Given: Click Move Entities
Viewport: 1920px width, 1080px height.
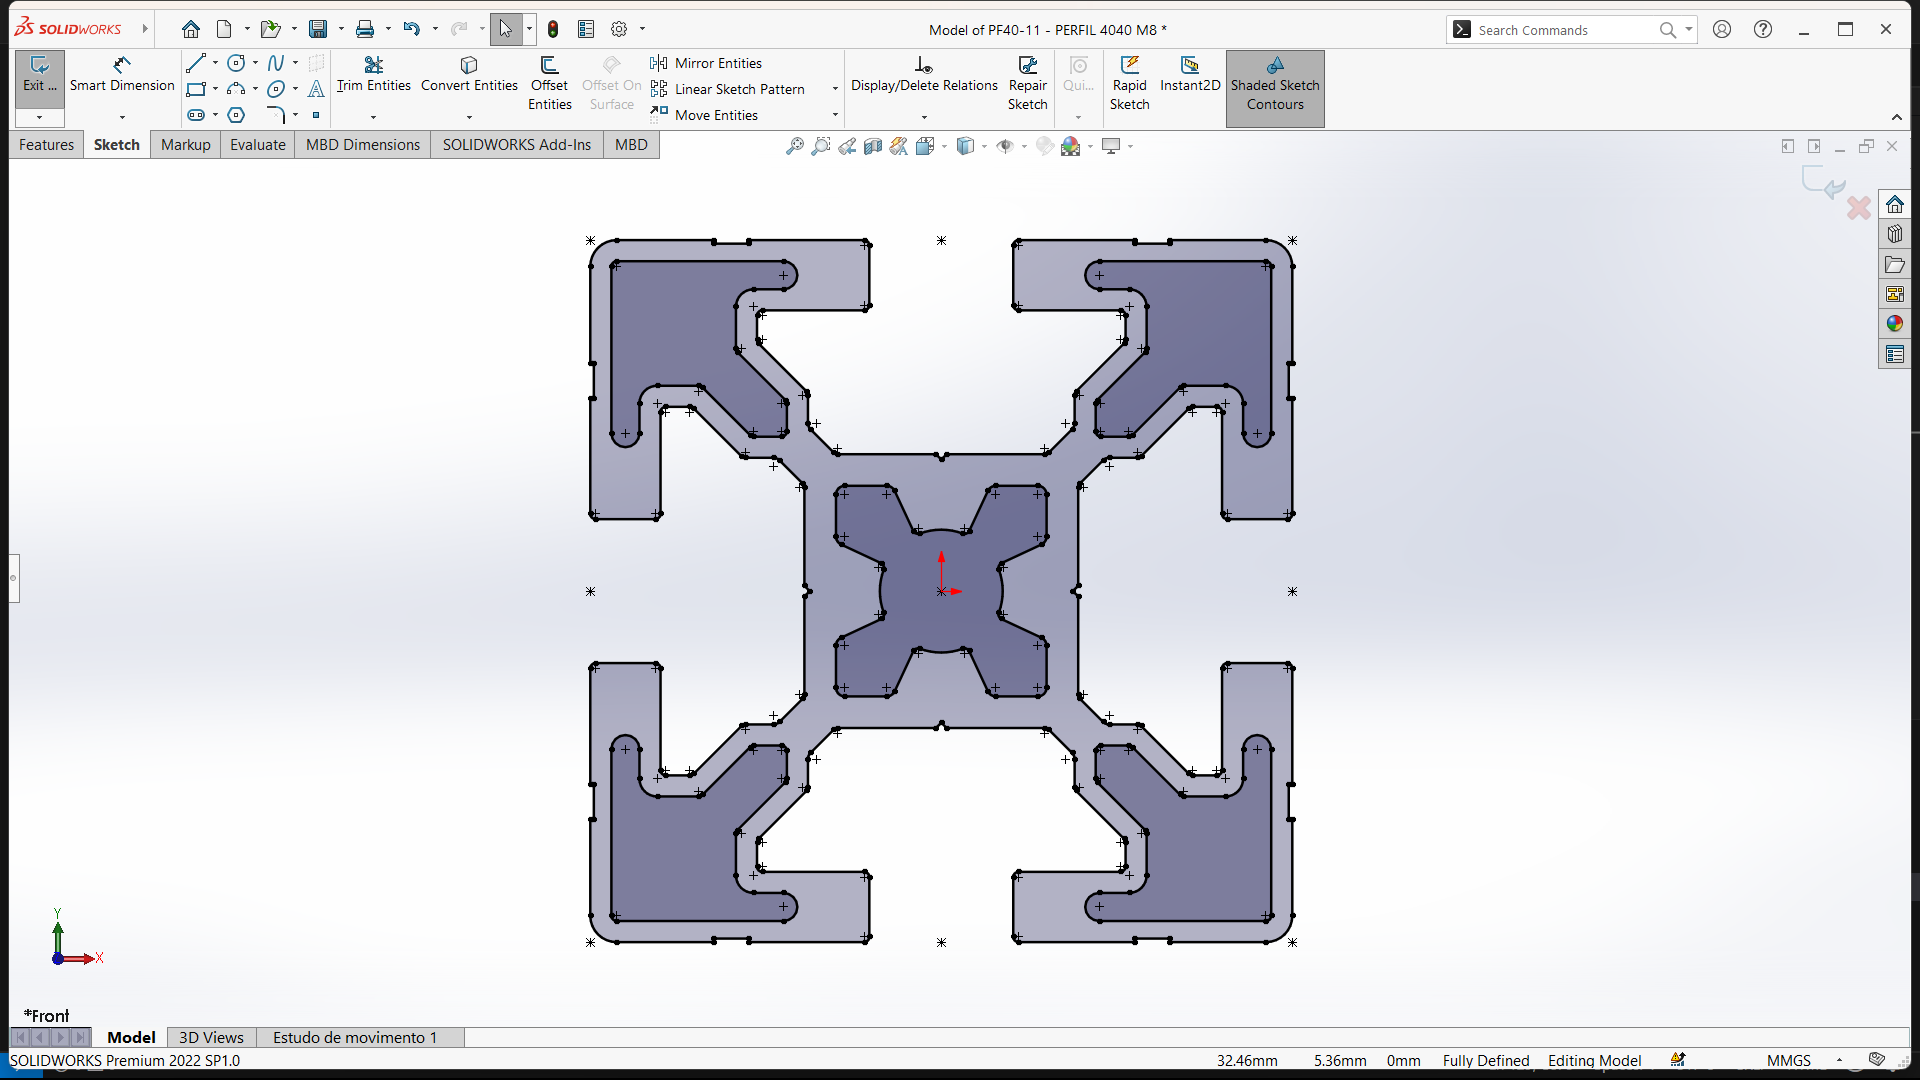Looking at the screenshot, I should 704,115.
